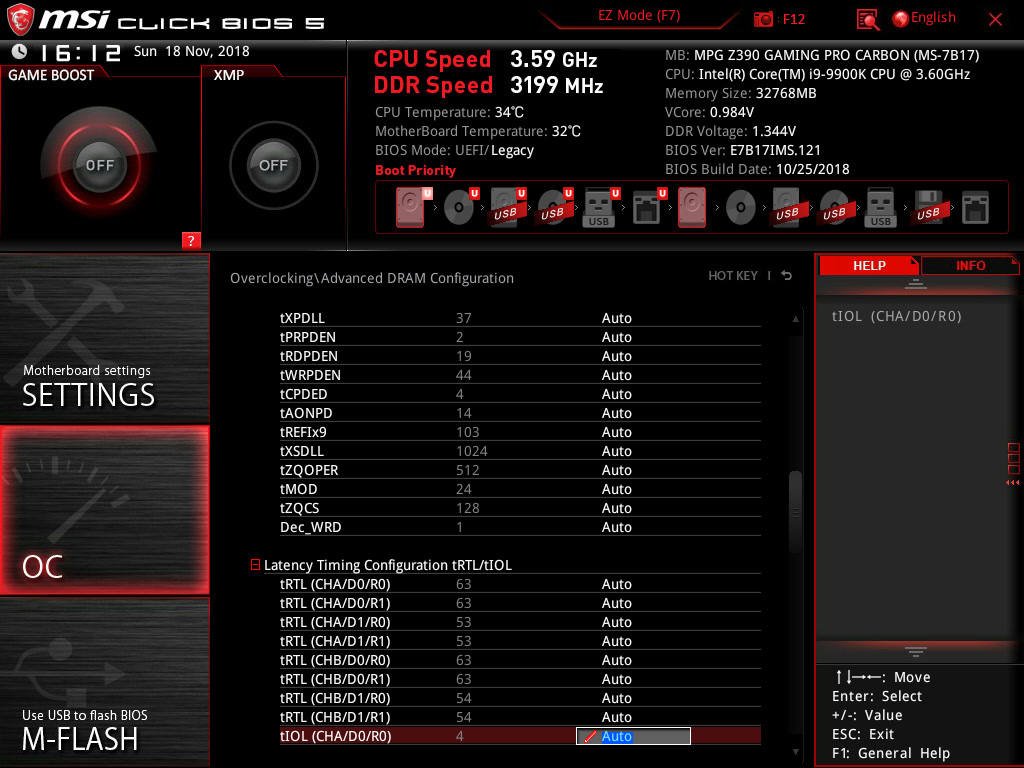The height and width of the screenshot is (768, 1024).
Task: Select UEFI USB hard disk boot icon
Action: pos(508,207)
